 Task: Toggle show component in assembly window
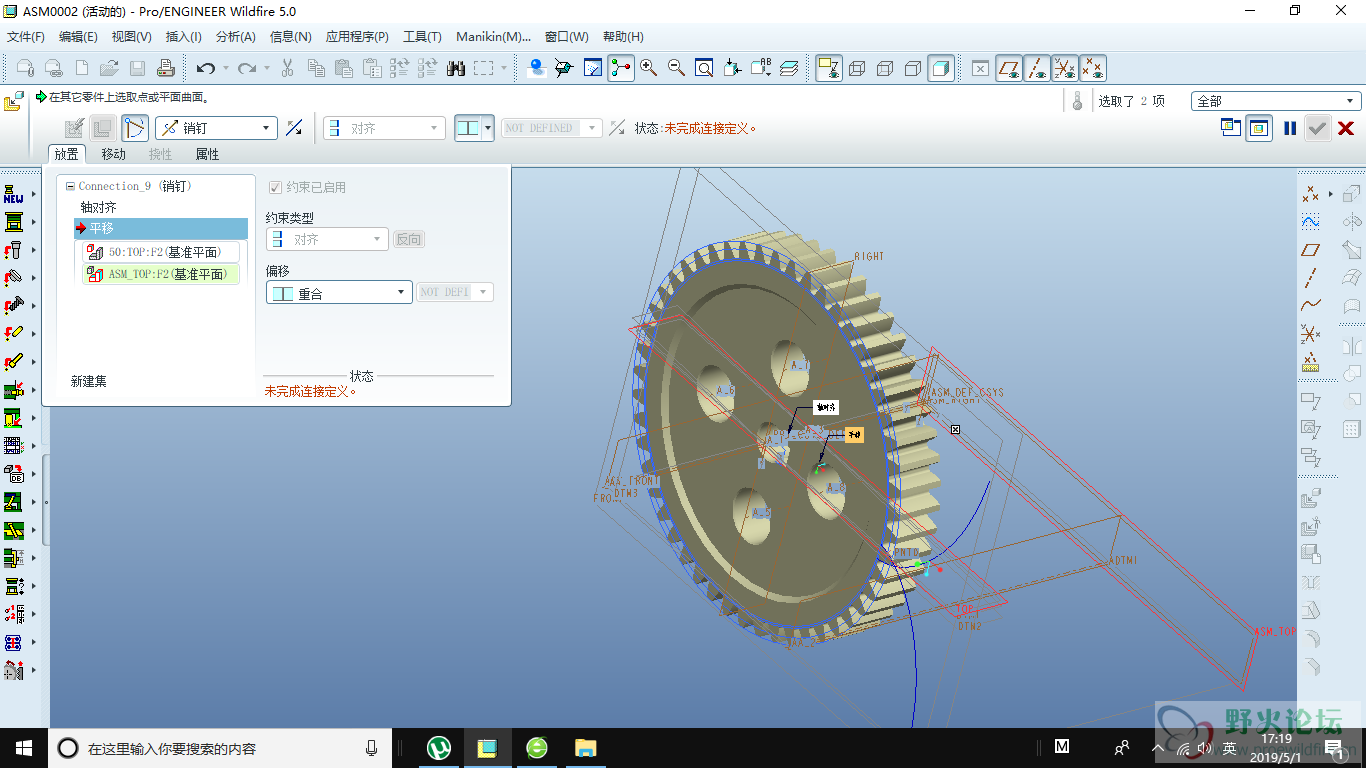coord(1259,128)
